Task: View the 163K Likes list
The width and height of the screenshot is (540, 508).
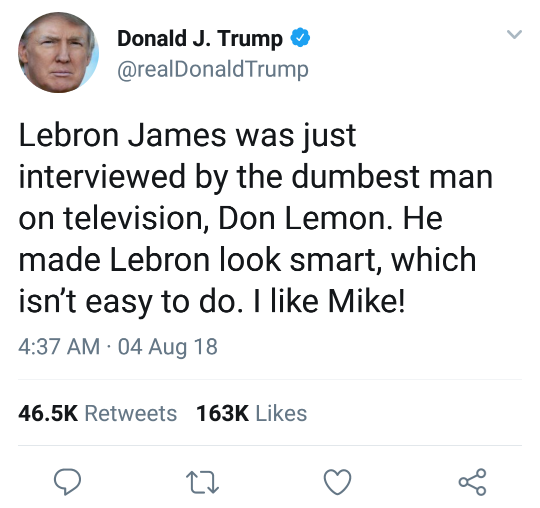Action: pos(251,413)
